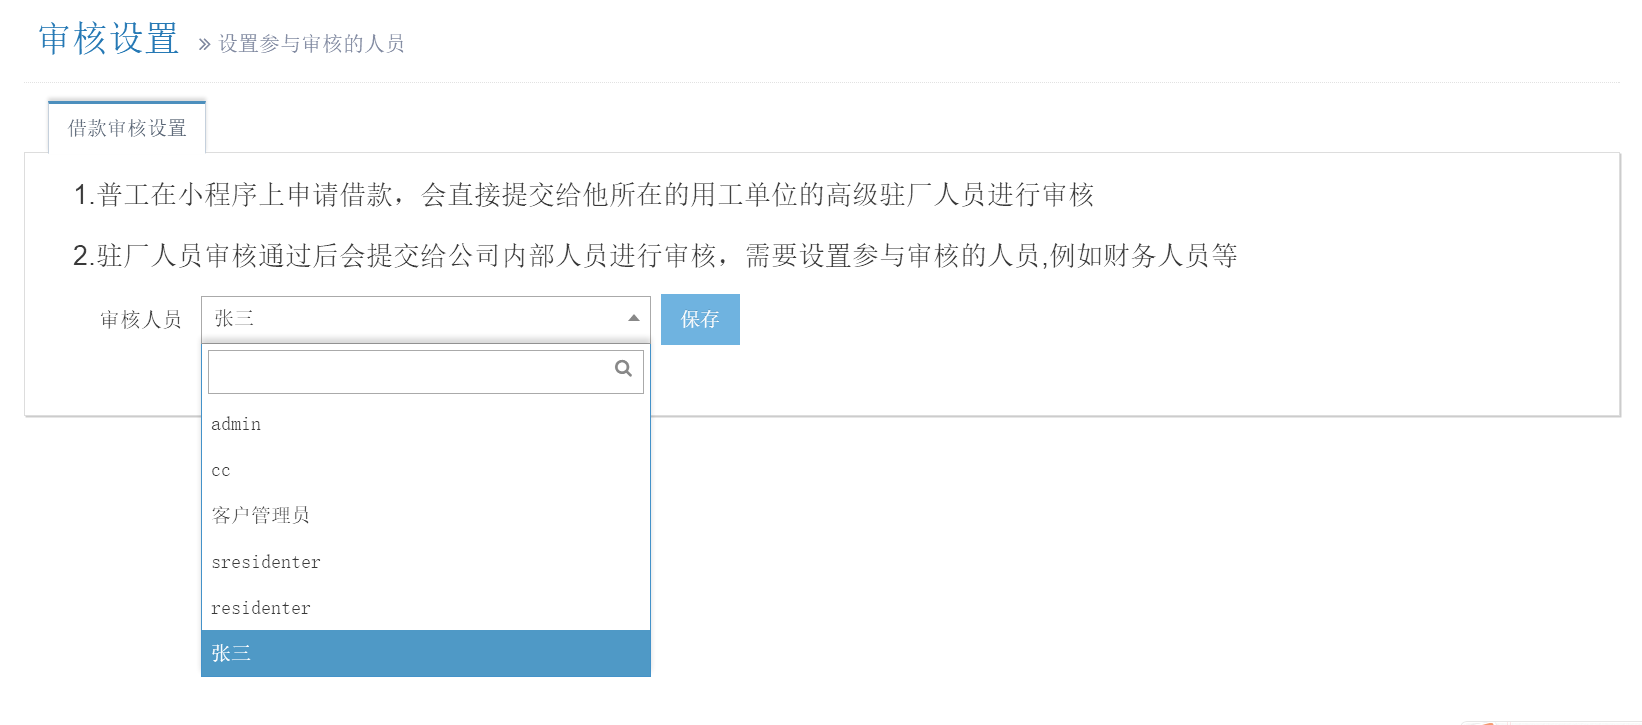
Task: Click the 设置参与审核的人员 subtitle text
Action: [311, 44]
